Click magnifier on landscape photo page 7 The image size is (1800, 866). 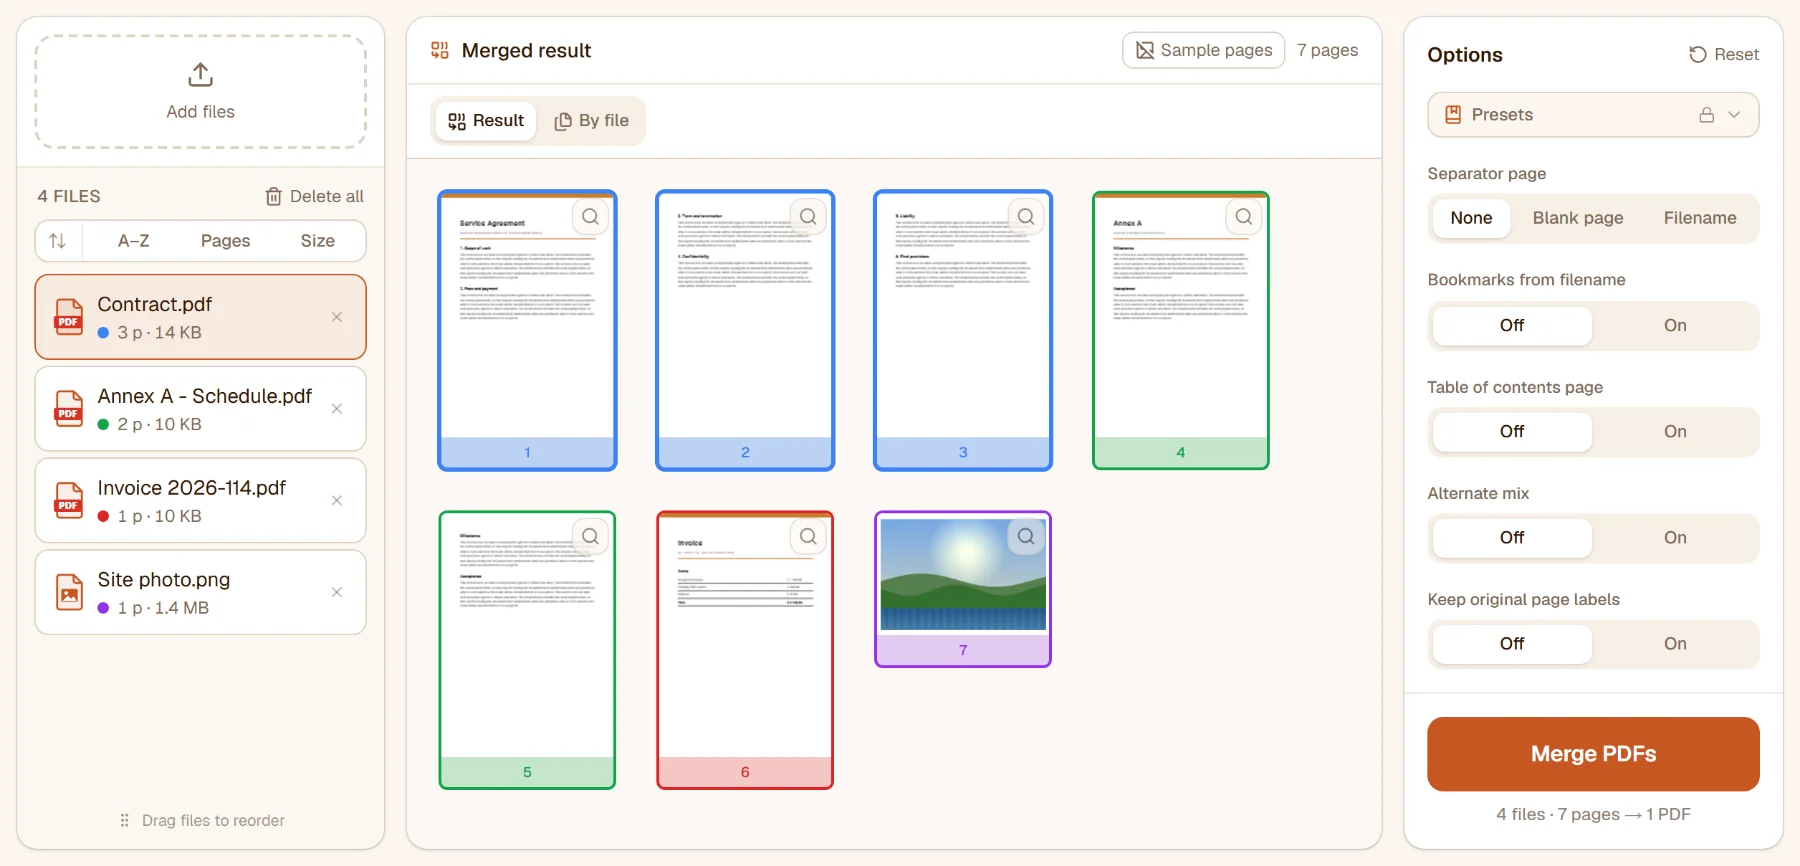click(x=1026, y=537)
